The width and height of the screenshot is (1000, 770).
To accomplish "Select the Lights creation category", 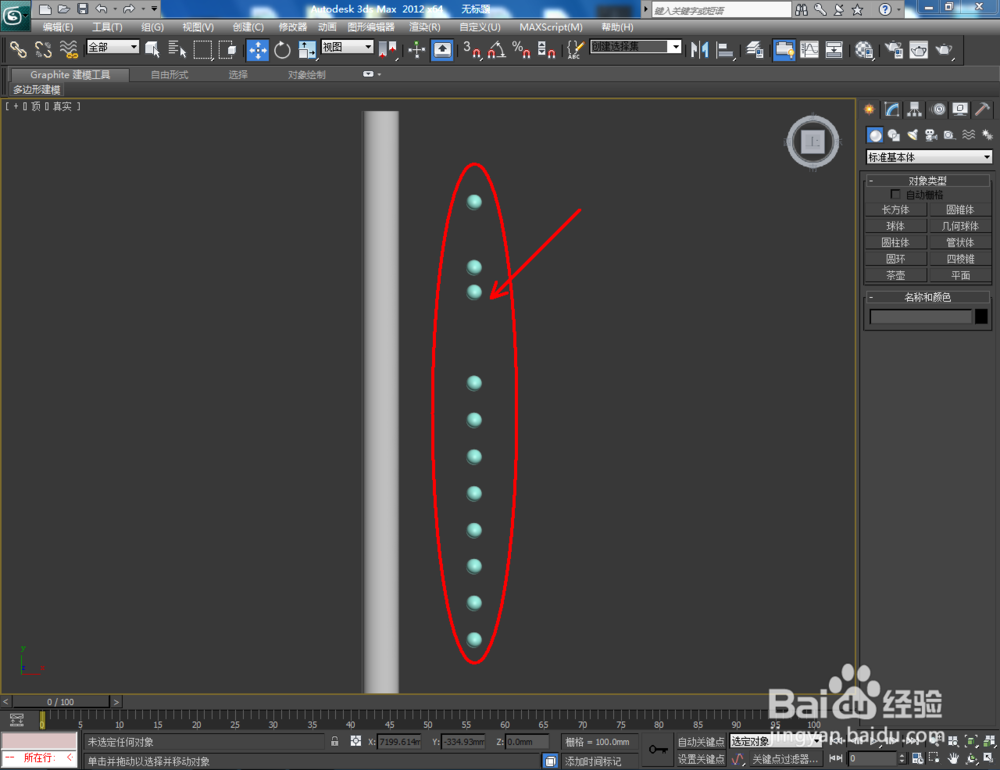I will [x=913, y=135].
